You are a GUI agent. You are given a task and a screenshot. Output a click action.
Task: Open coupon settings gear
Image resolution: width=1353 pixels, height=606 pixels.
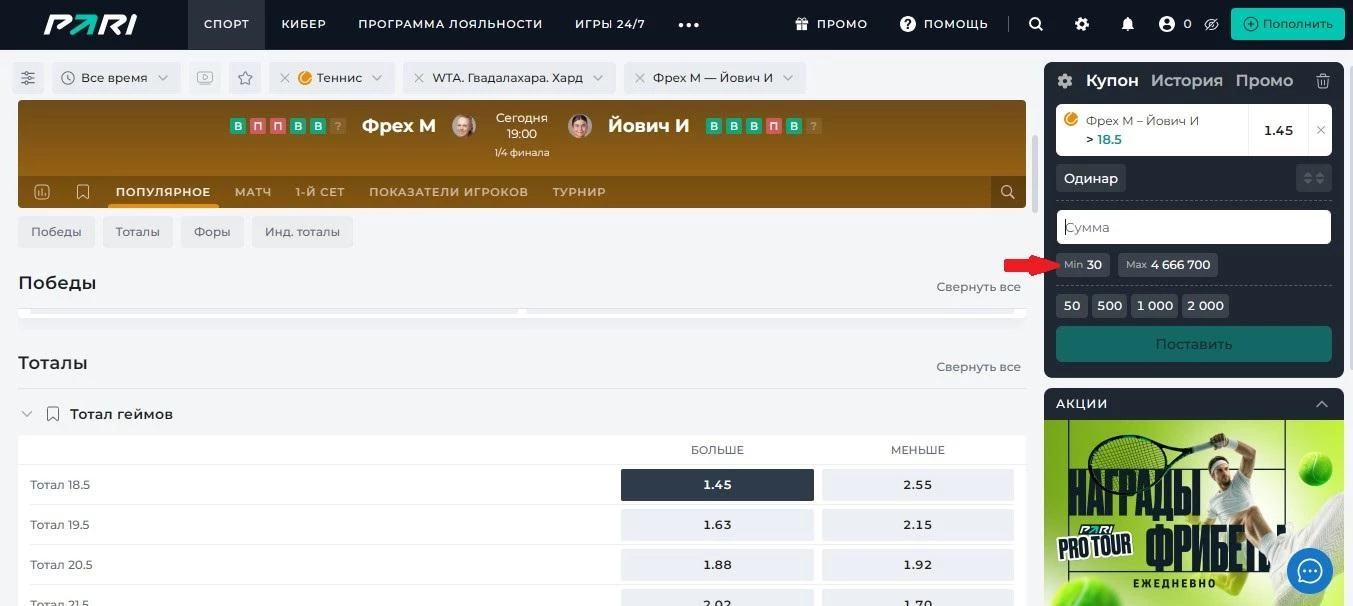1065,81
